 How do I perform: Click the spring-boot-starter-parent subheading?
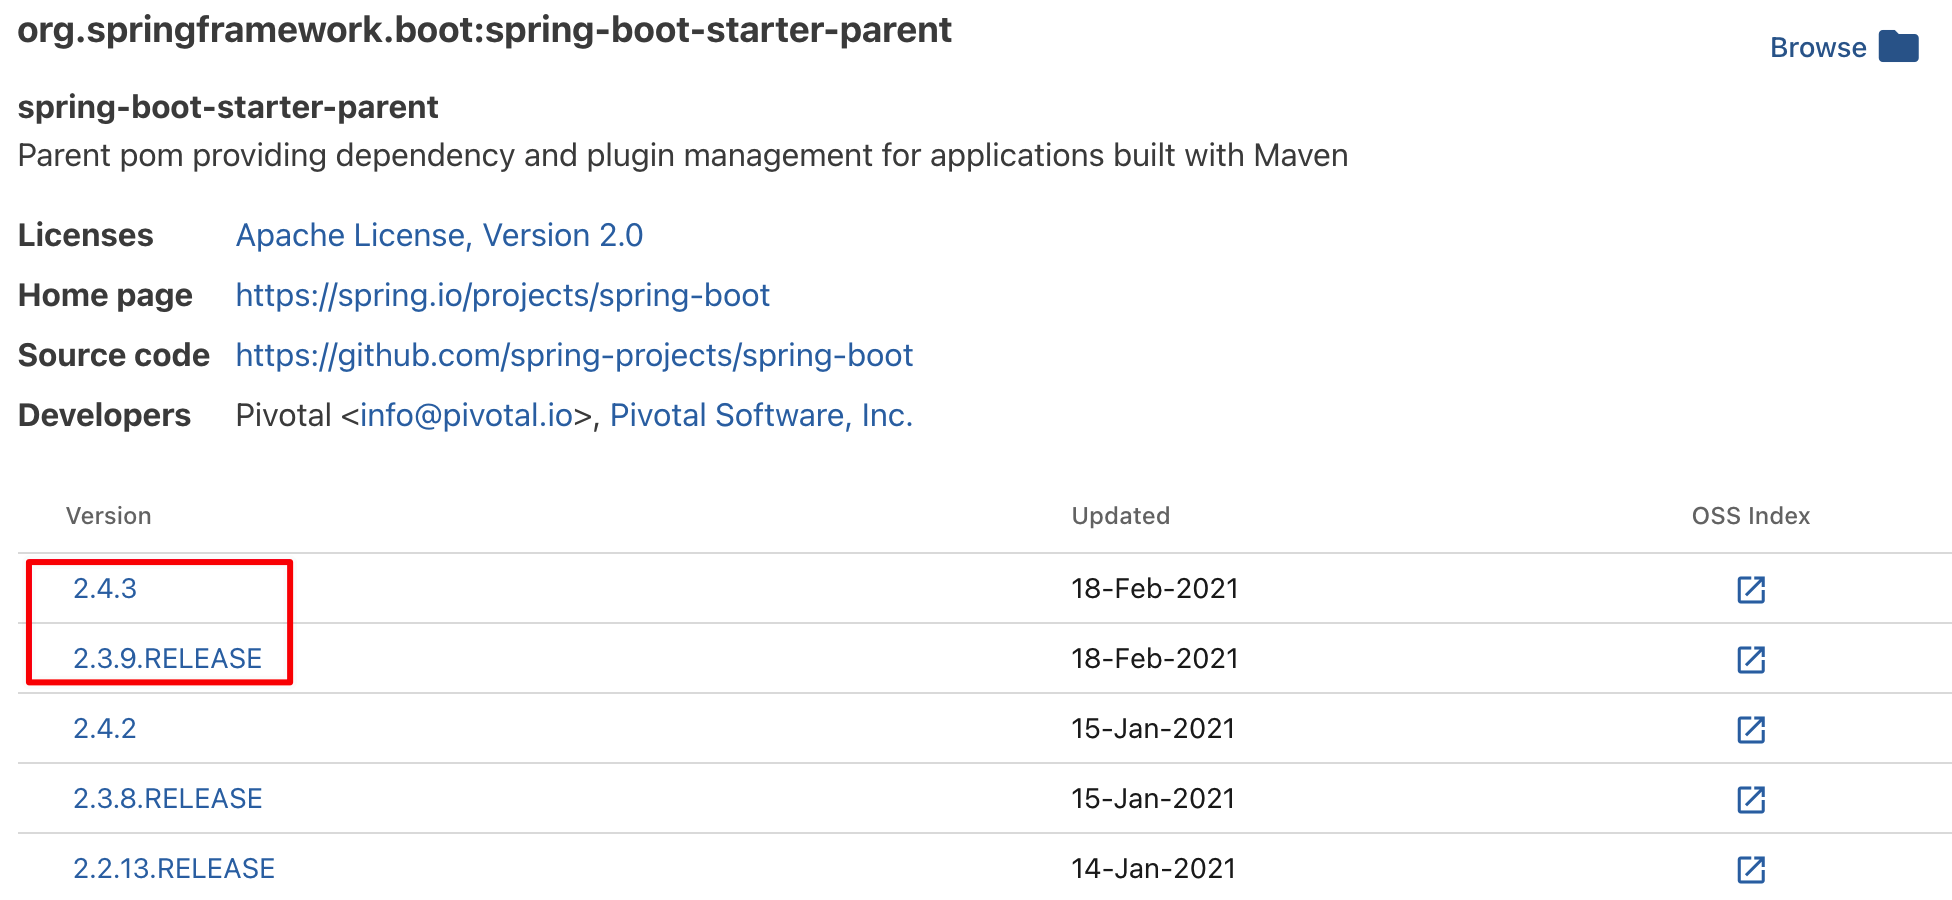click(x=228, y=107)
